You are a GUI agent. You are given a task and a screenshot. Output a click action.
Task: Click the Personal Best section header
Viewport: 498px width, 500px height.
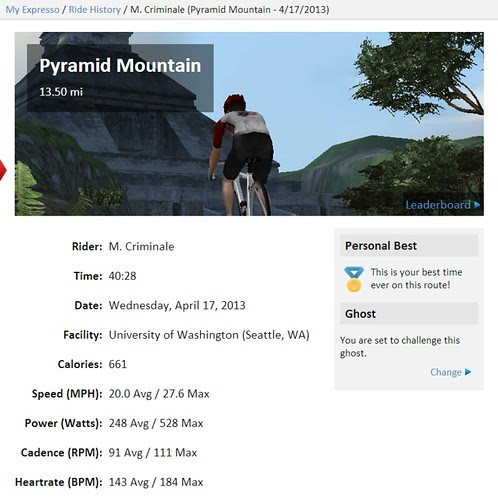tap(409, 245)
